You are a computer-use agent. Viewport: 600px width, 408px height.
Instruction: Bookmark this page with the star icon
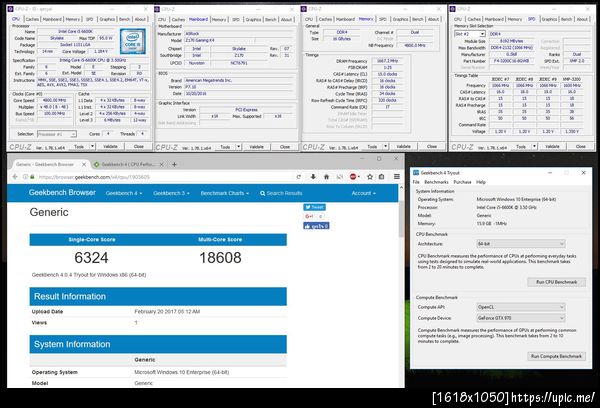pos(370,176)
